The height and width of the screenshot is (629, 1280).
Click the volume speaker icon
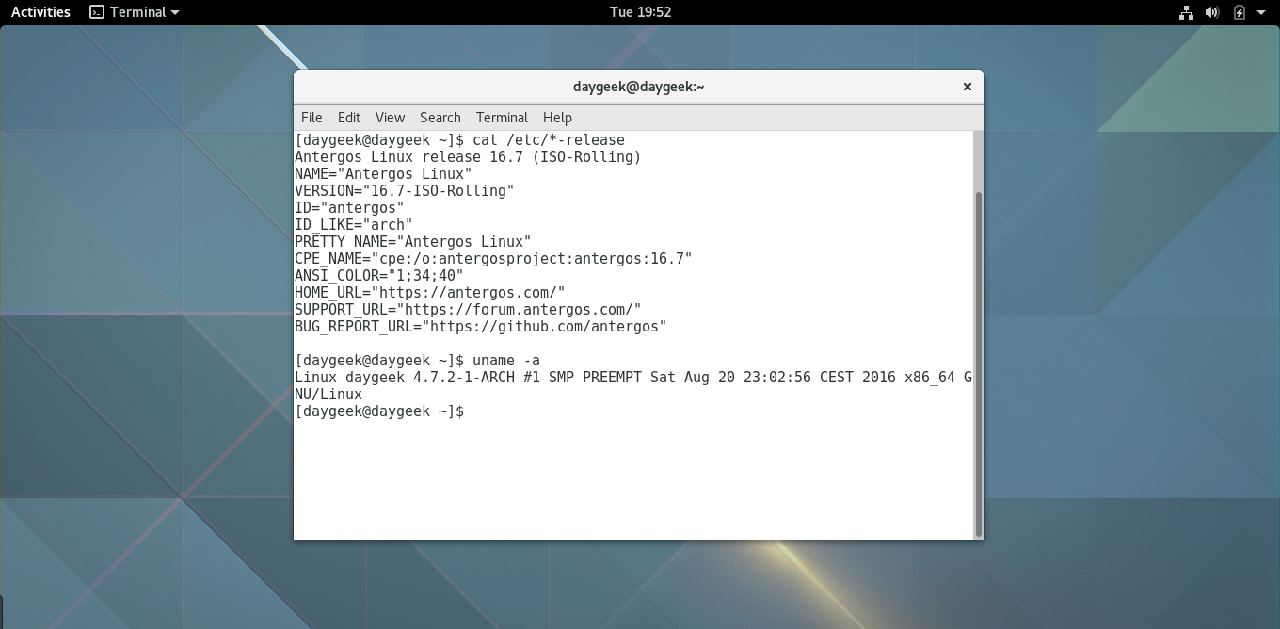tap(1212, 12)
